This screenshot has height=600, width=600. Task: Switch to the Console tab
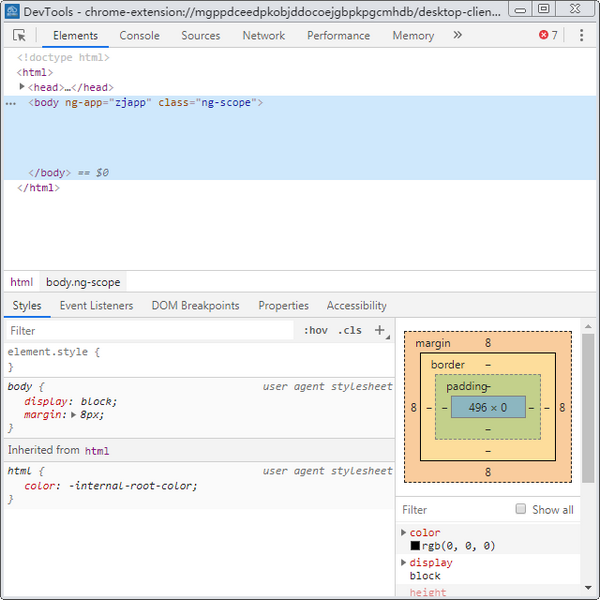pos(139,35)
